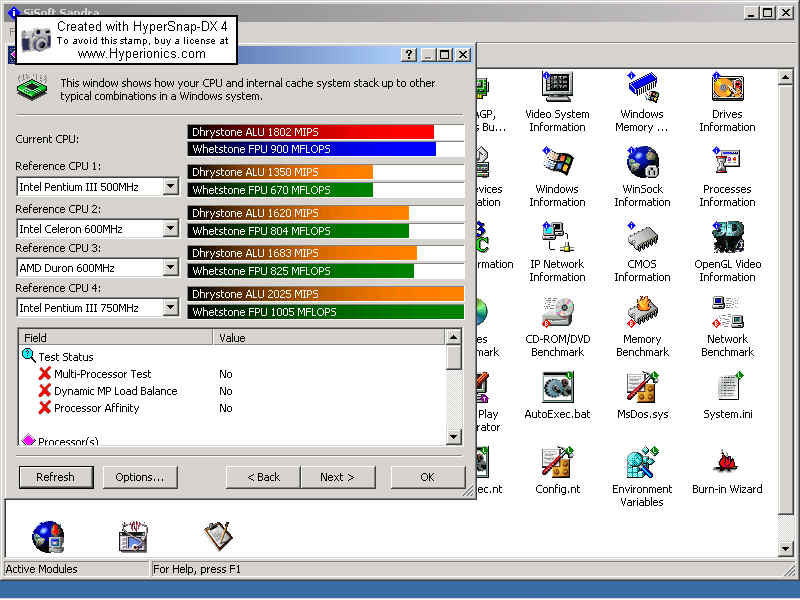Open the System.ini icon

pyautogui.click(x=728, y=396)
